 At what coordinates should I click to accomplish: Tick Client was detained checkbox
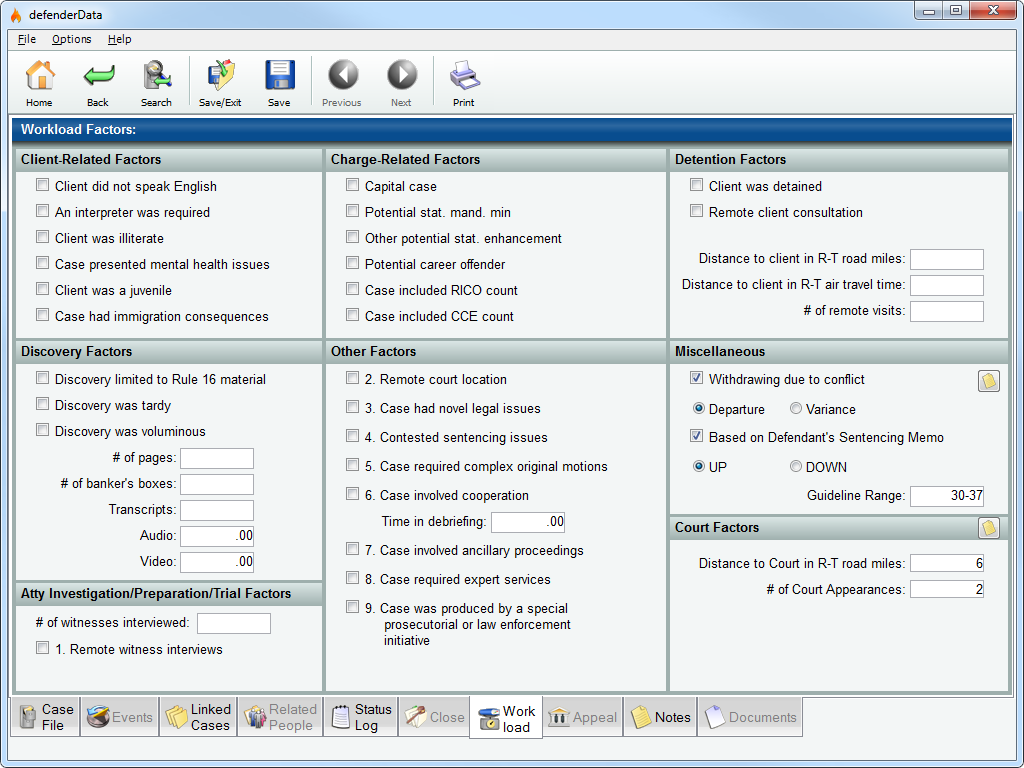click(697, 185)
